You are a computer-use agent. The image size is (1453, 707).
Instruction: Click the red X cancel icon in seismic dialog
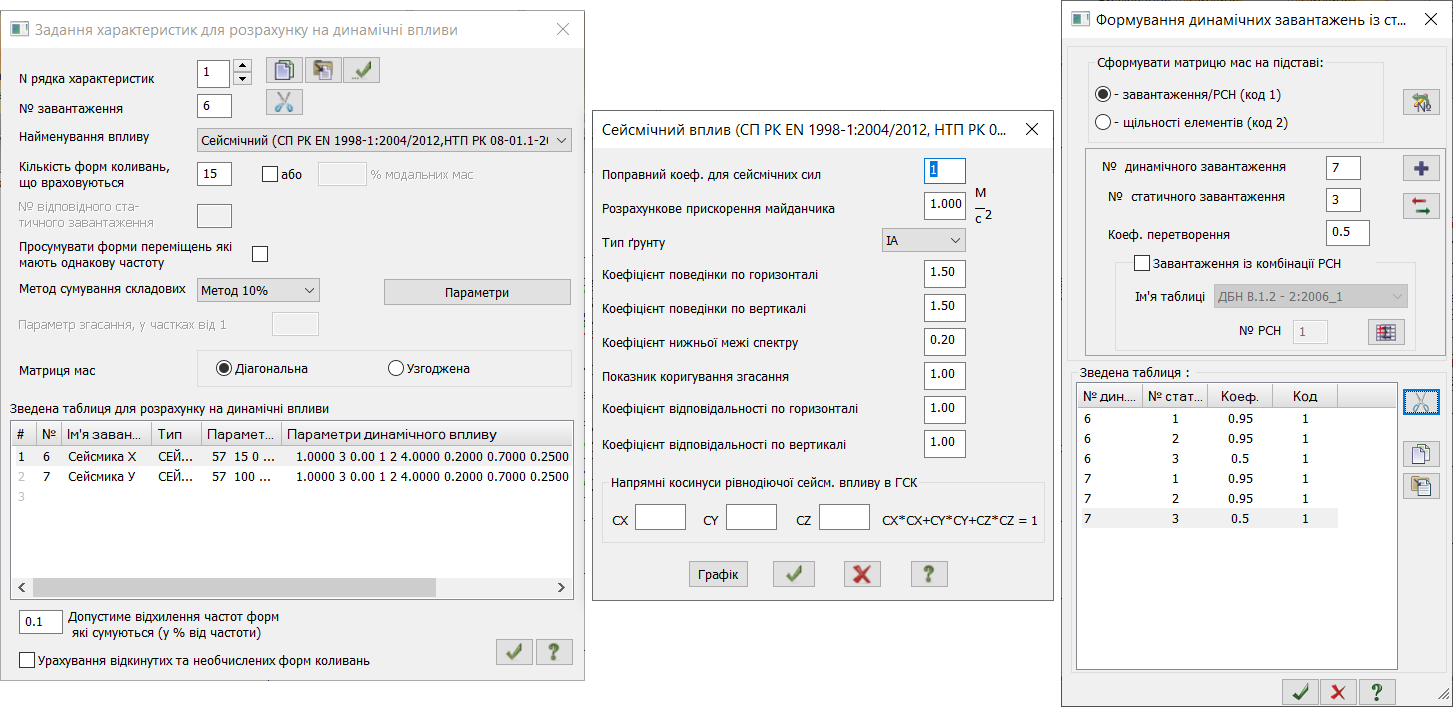click(862, 574)
